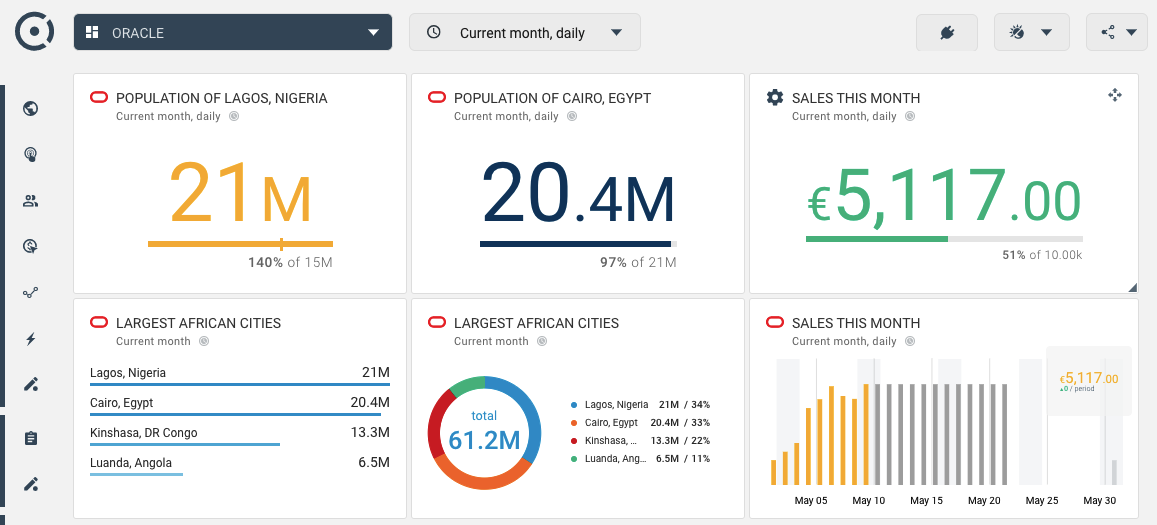Screen dimensions: 1157x525
Task: Open the share options dropdown
Action: point(1116,32)
